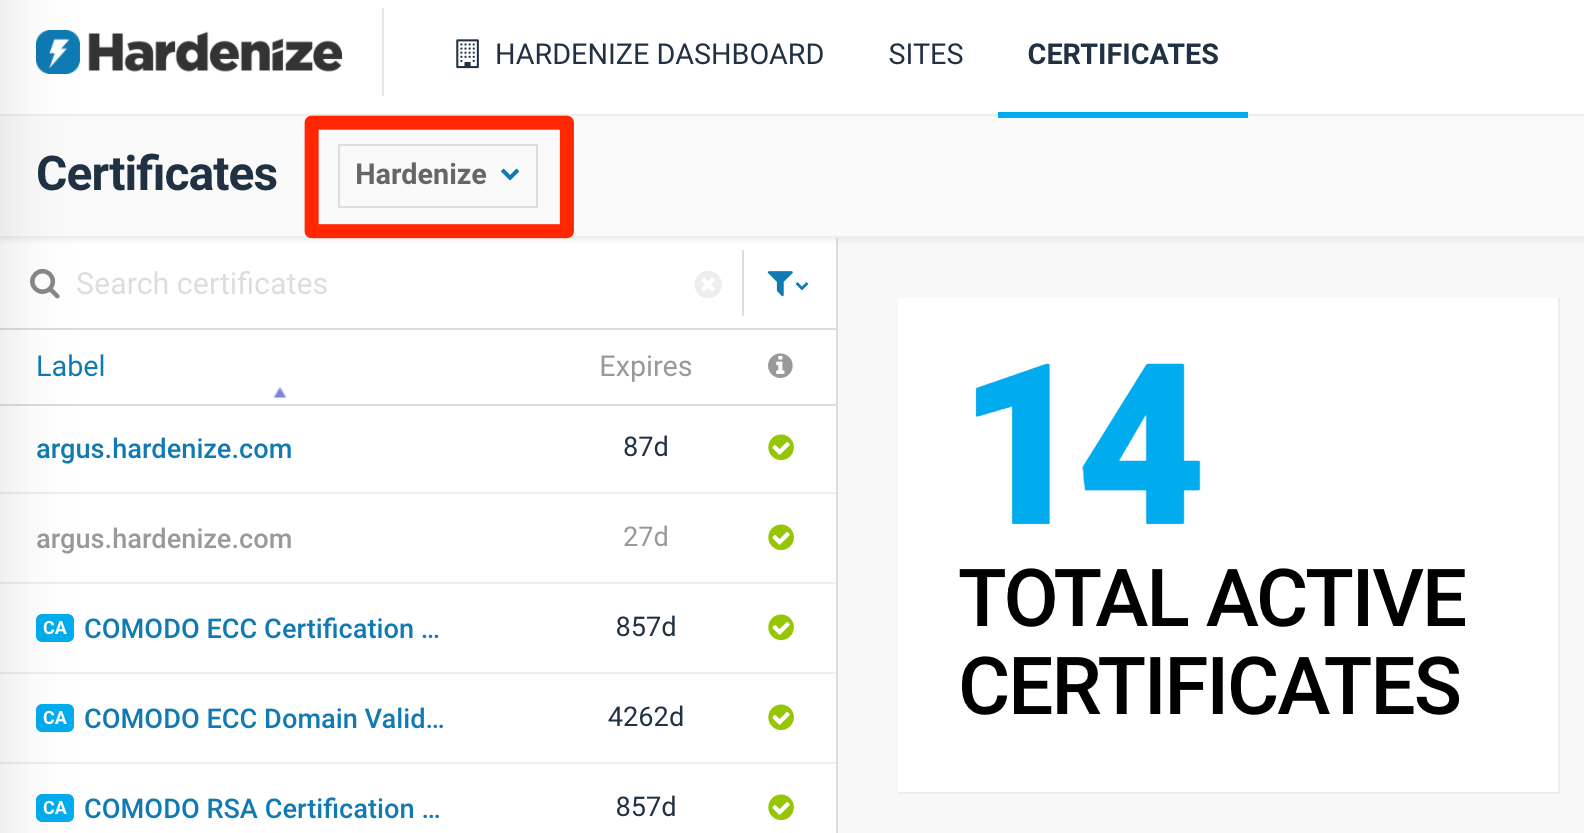Click the search magnifier icon

45,284
